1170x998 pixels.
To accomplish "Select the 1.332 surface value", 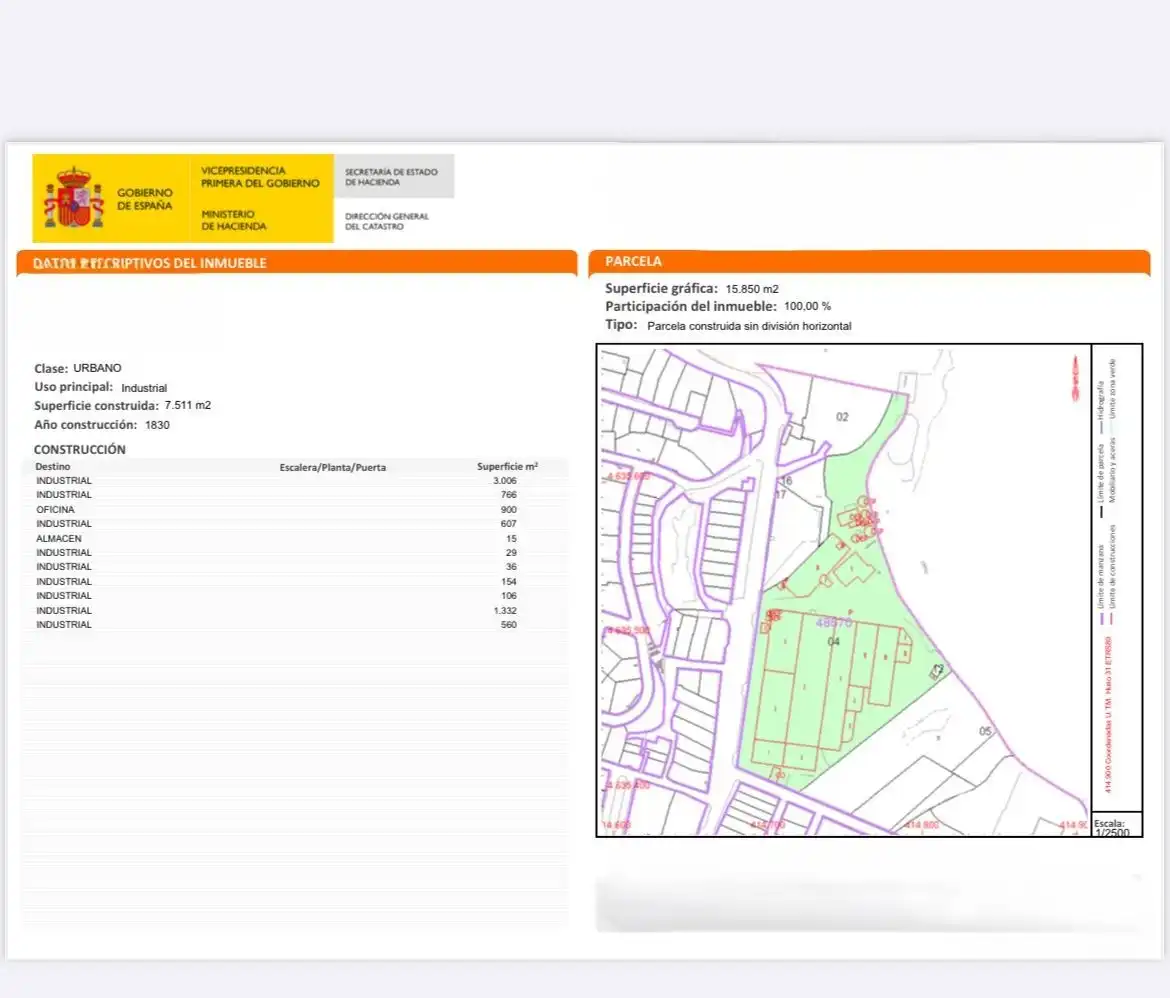I will click(505, 611).
